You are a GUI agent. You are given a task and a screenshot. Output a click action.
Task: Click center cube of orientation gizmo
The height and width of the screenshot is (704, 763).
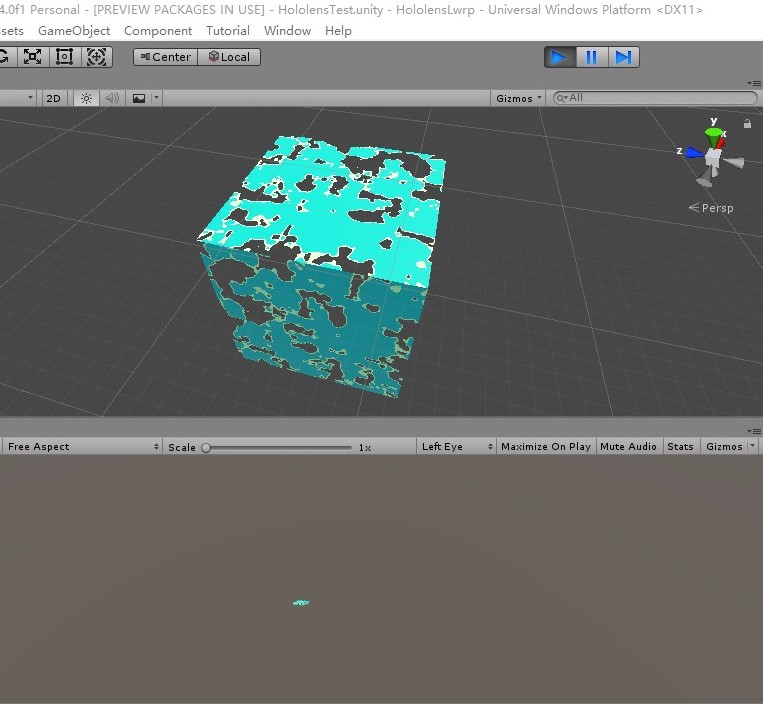coord(713,158)
